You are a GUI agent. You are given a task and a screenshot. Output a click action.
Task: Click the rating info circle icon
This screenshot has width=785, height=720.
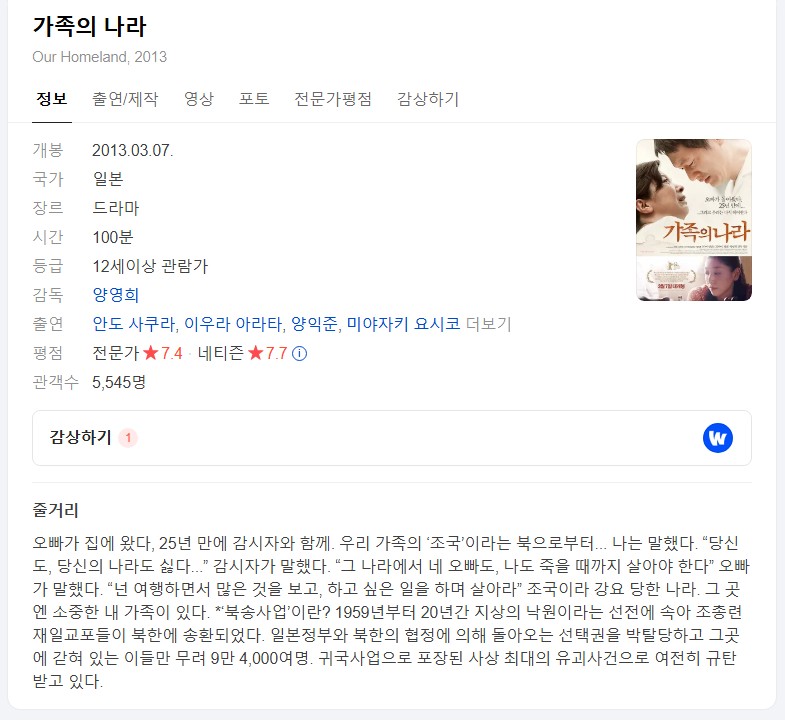(299, 353)
